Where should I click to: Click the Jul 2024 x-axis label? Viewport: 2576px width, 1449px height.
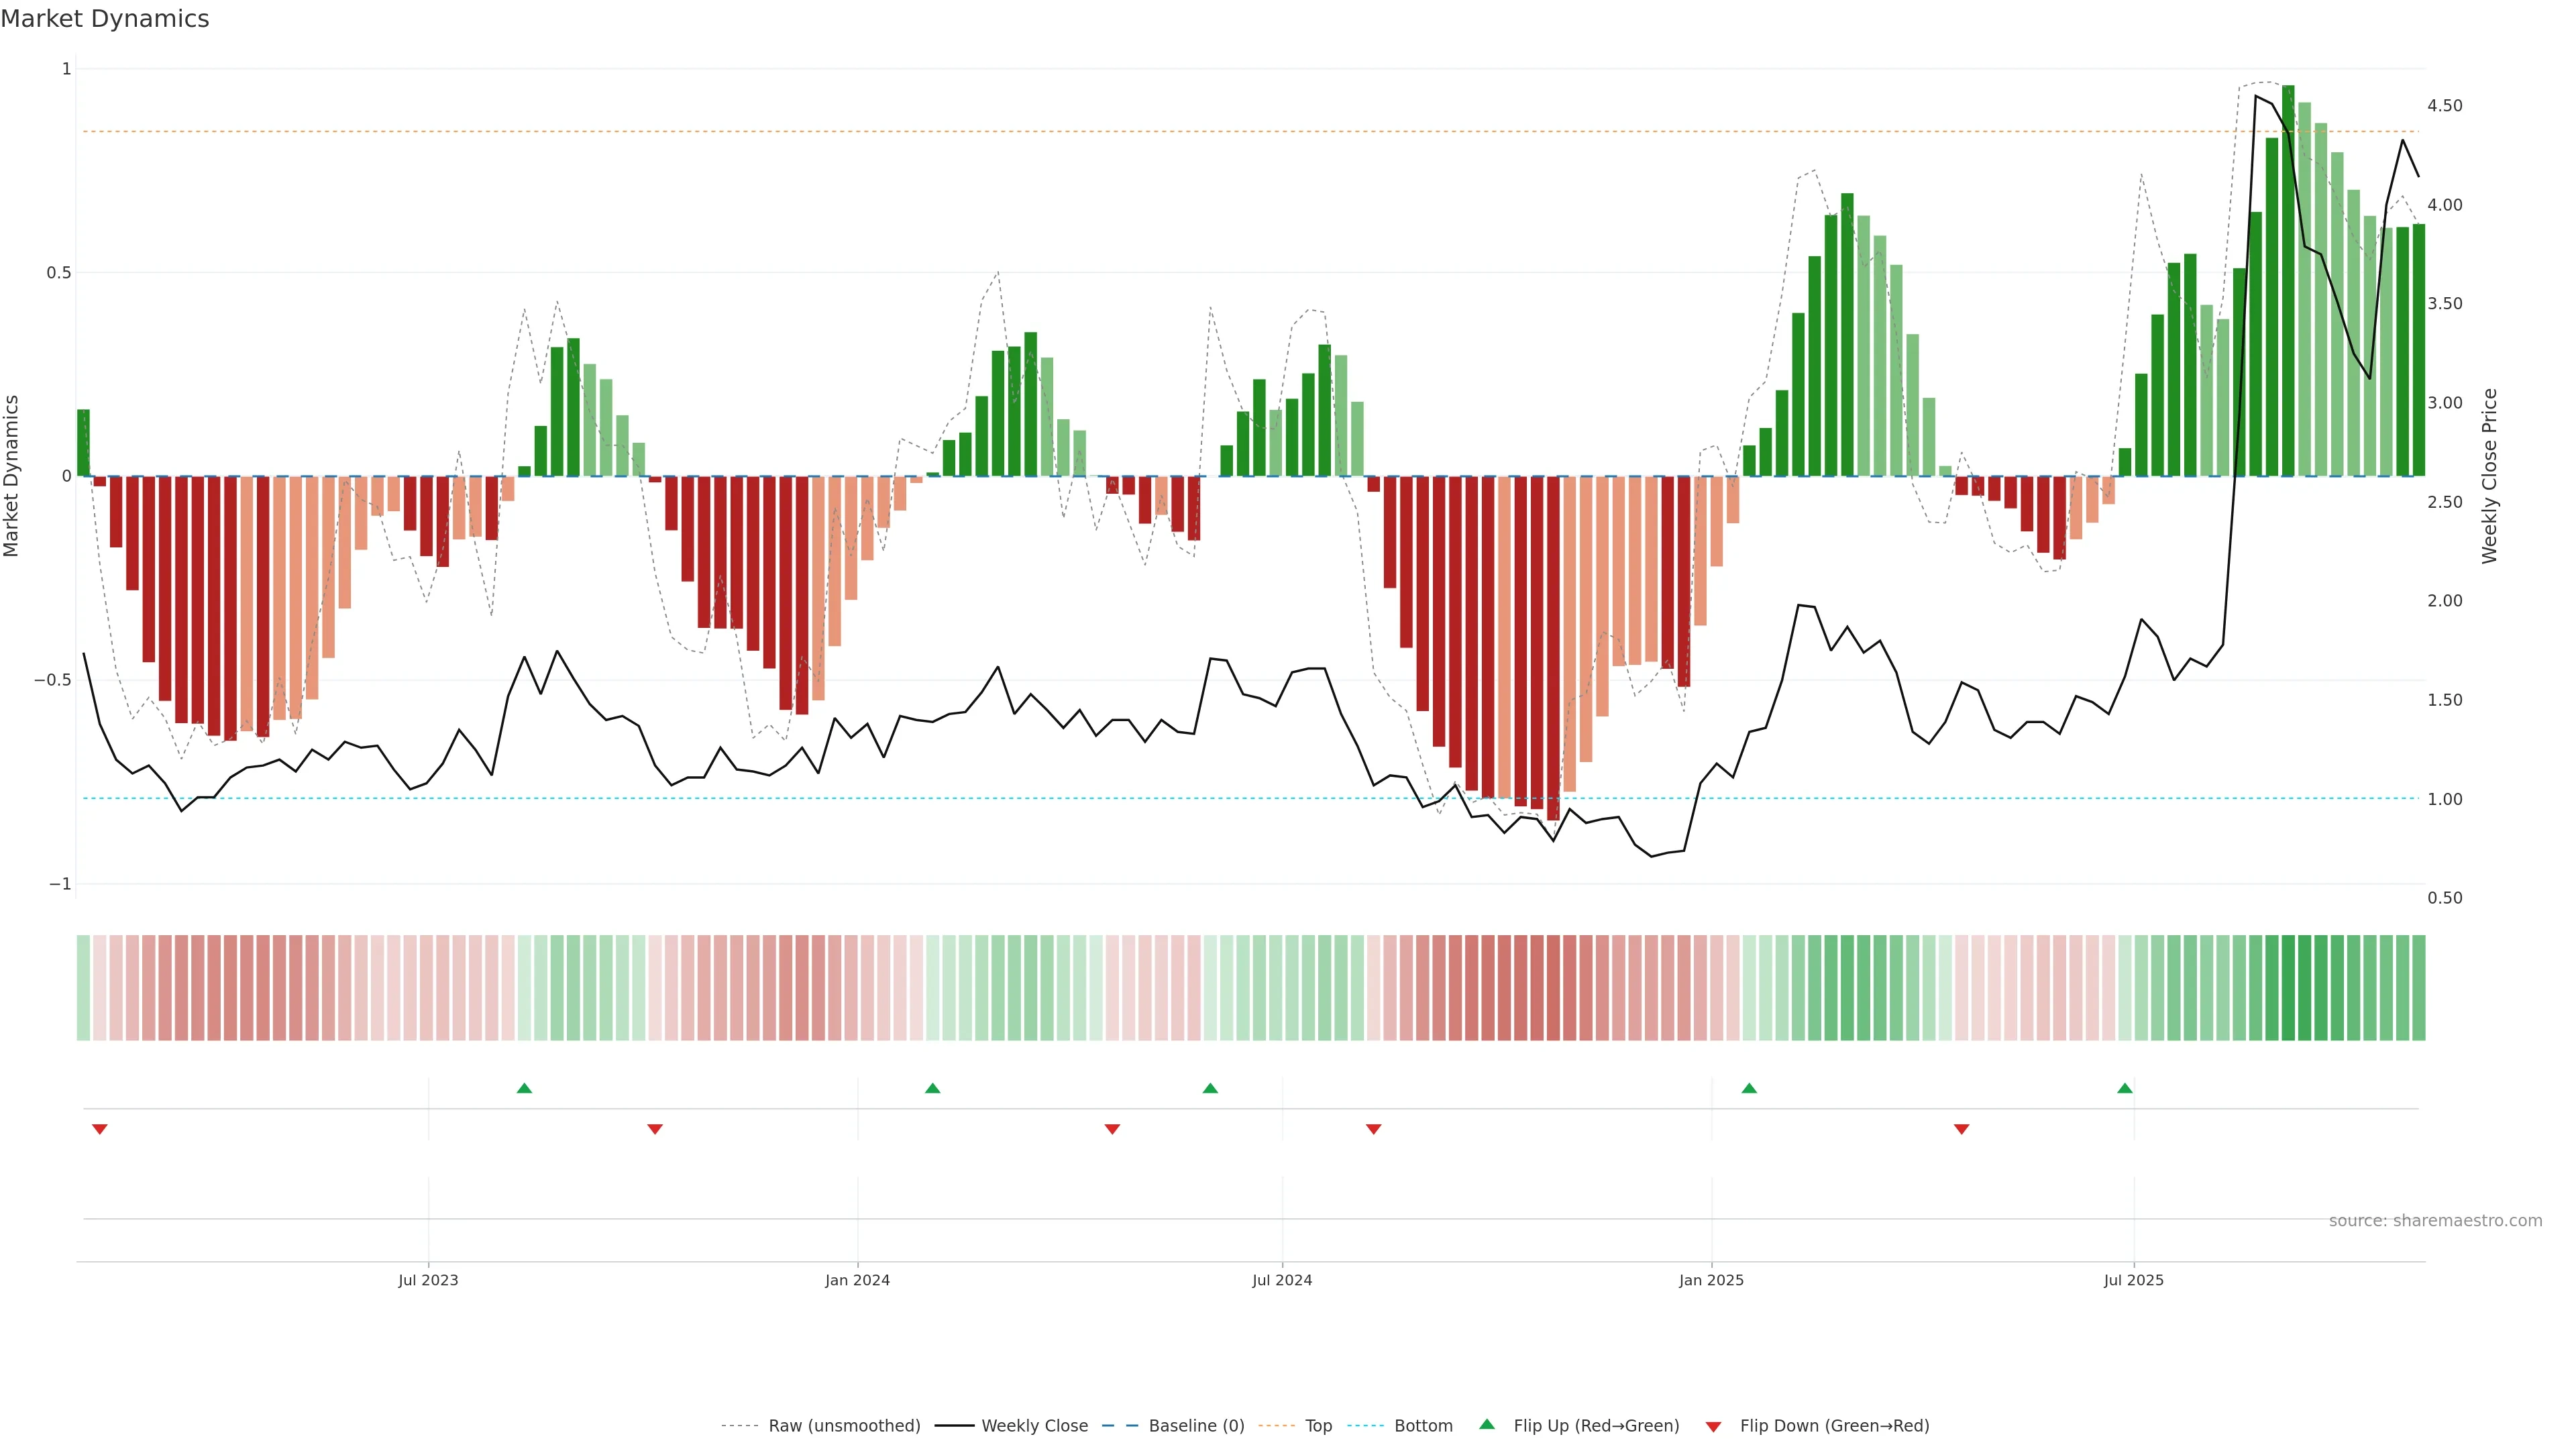(1282, 1280)
